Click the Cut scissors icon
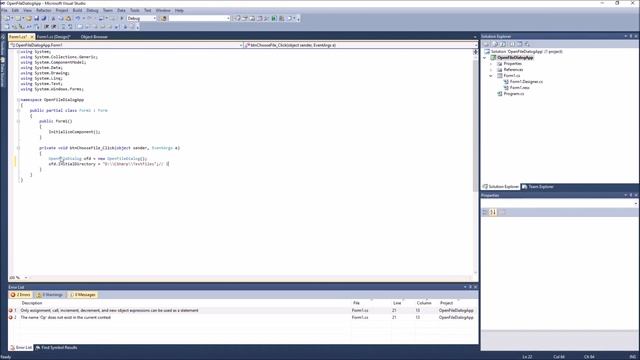The height and width of the screenshot is (360, 640). pyautogui.click(x=53, y=18)
